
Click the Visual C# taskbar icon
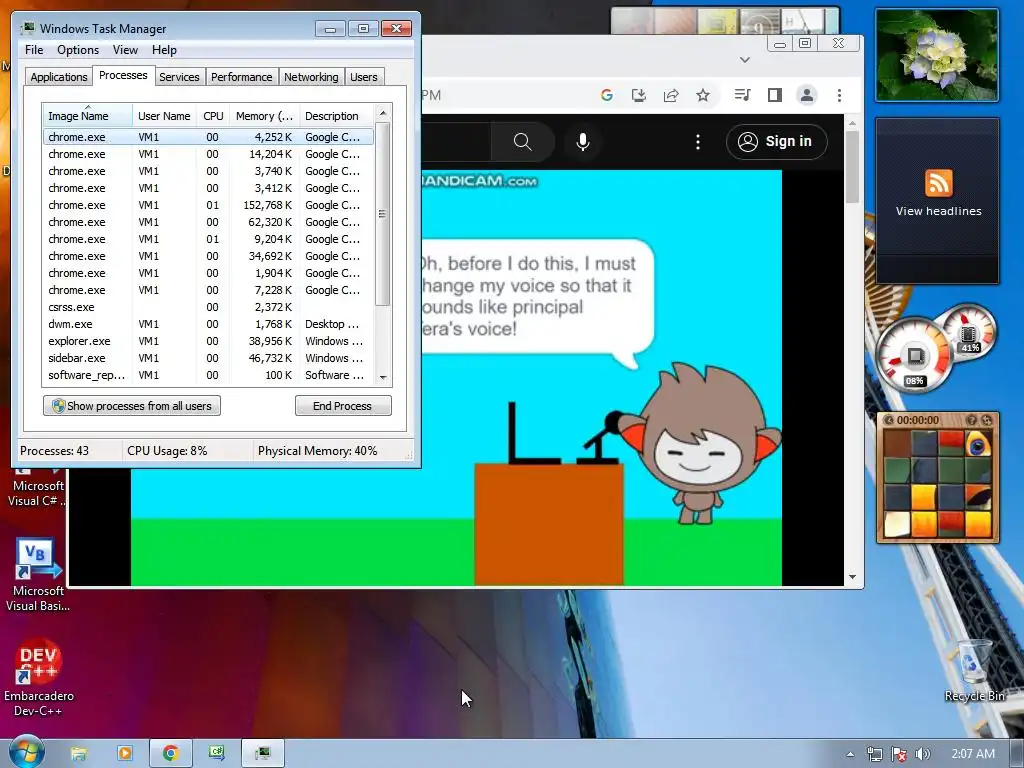pyautogui.click(x=217, y=753)
